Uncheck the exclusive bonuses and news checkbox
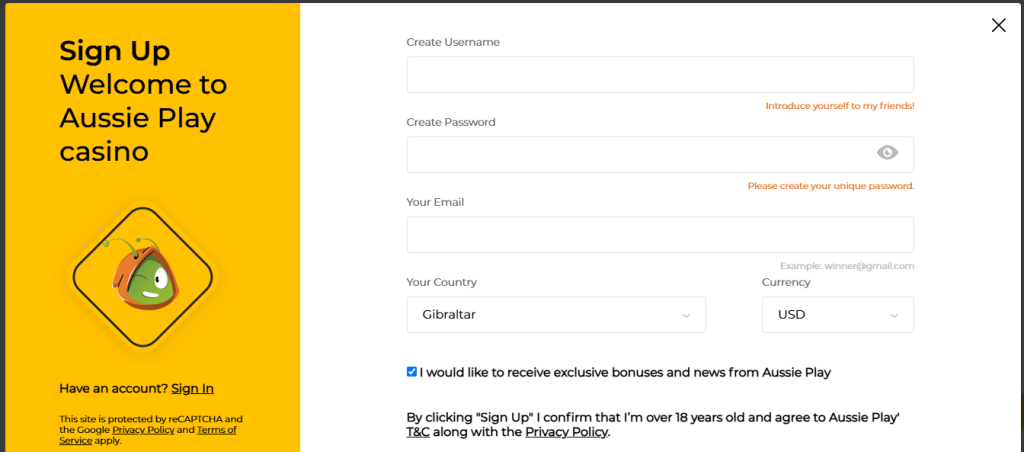The image size is (1024, 452). pyautogui.click(x=411, y=372)
